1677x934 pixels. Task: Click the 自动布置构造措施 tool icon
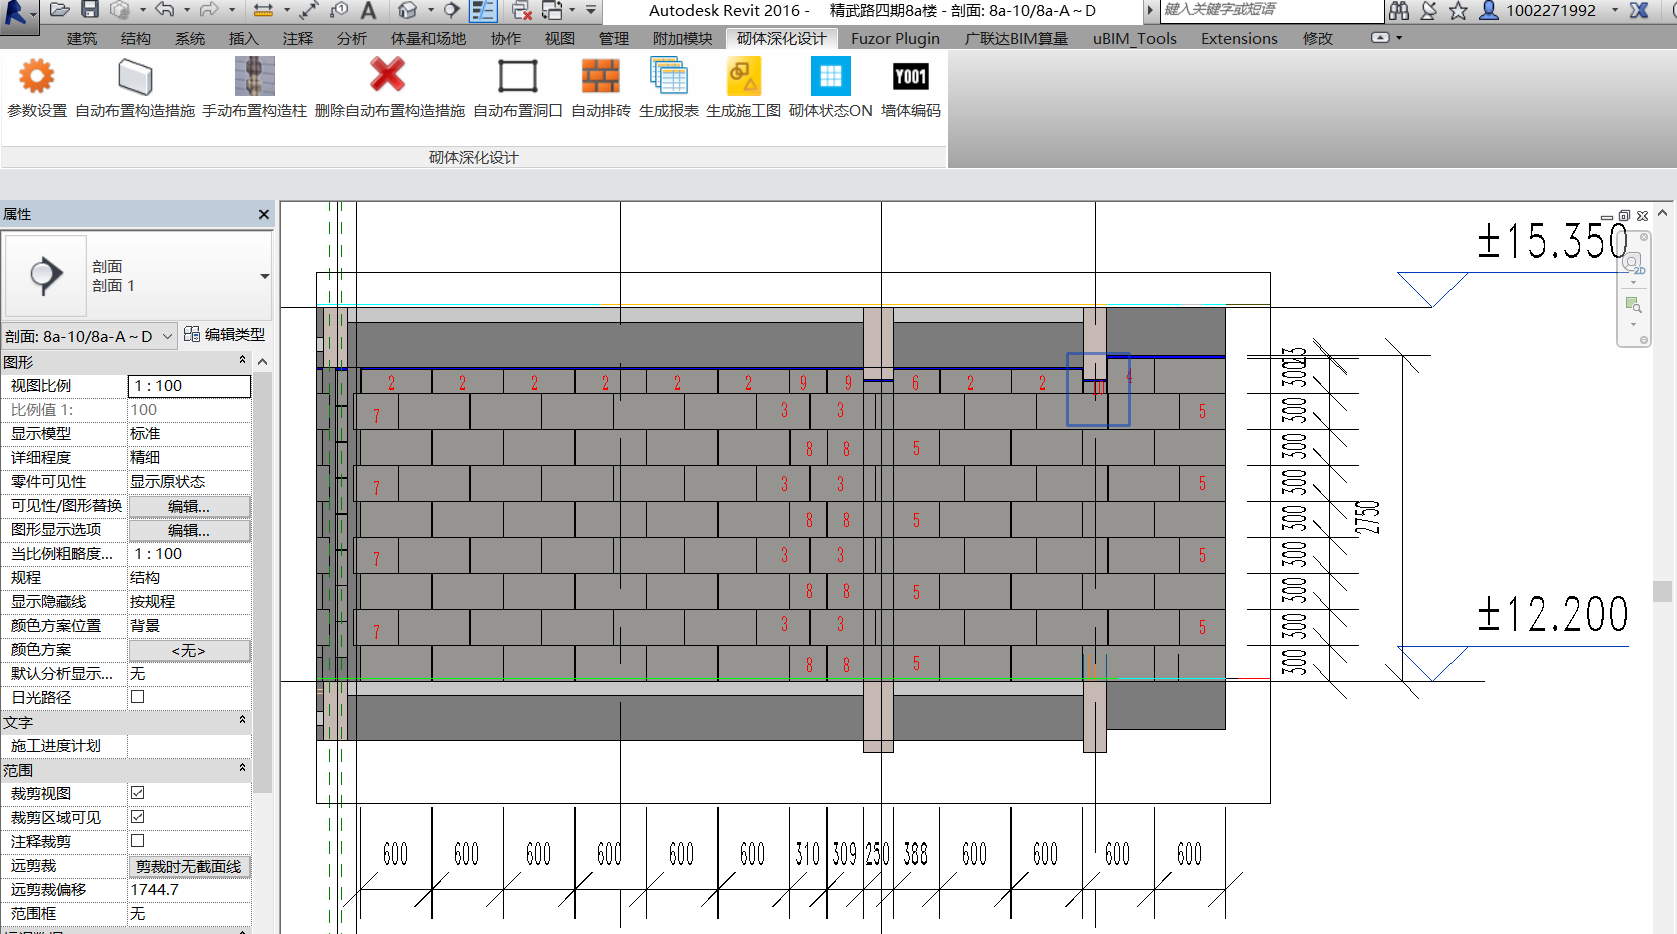coord(135,77)
